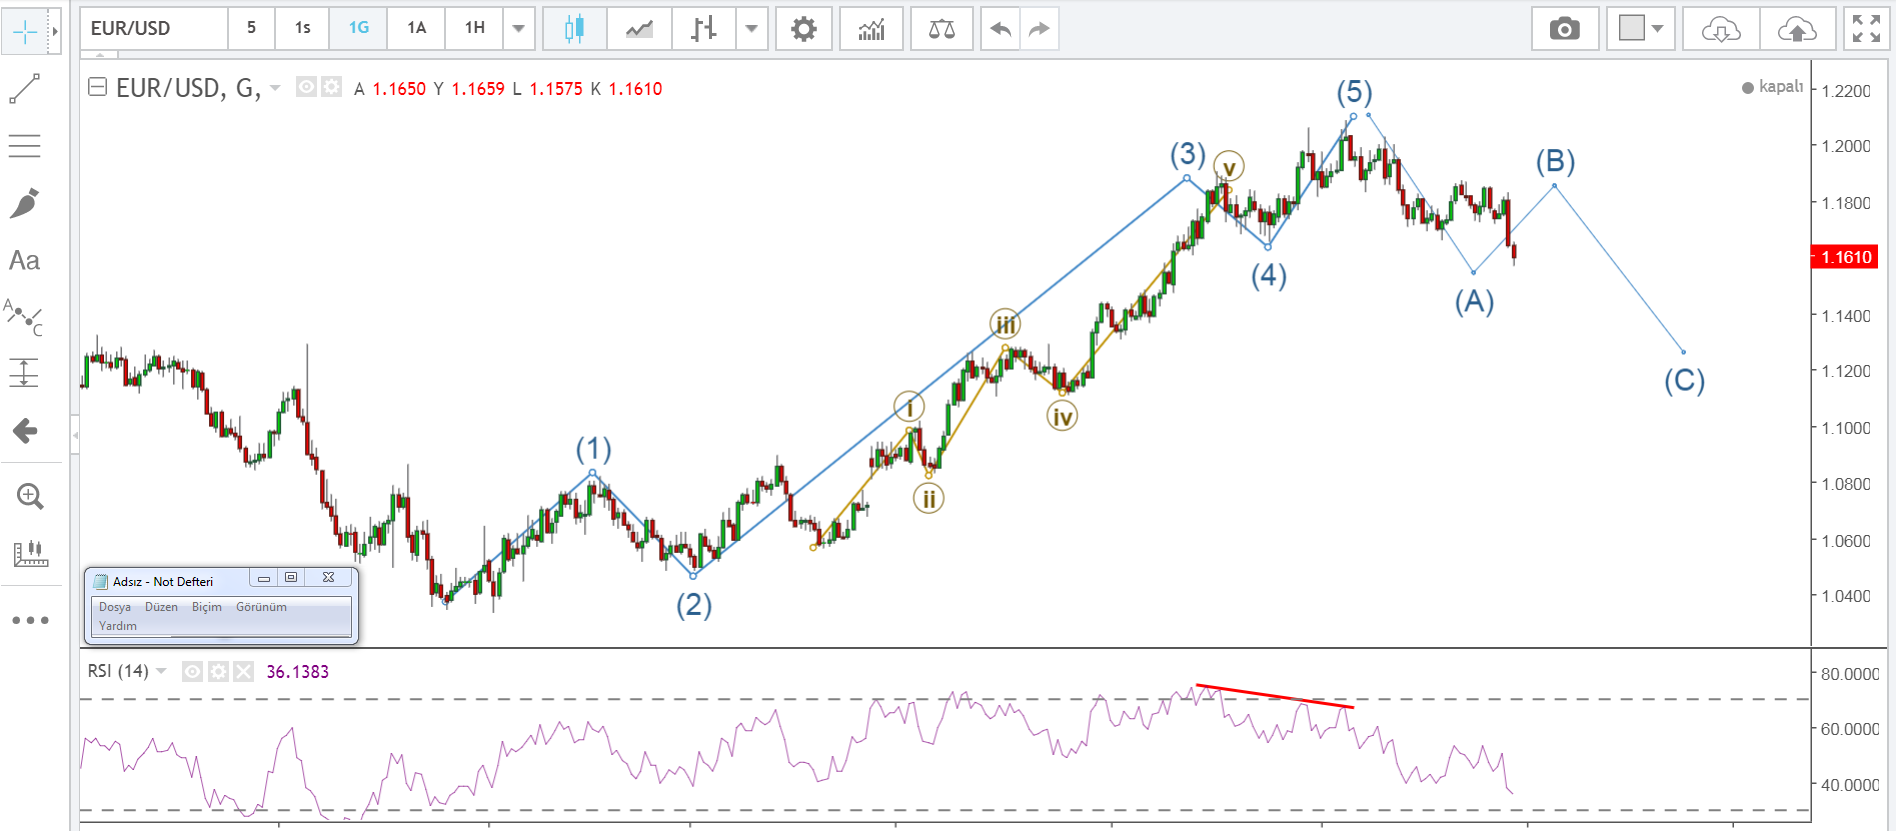1896x831 pixels.
Task: Select the trend line drawing tool
Action: click(24, 88)
